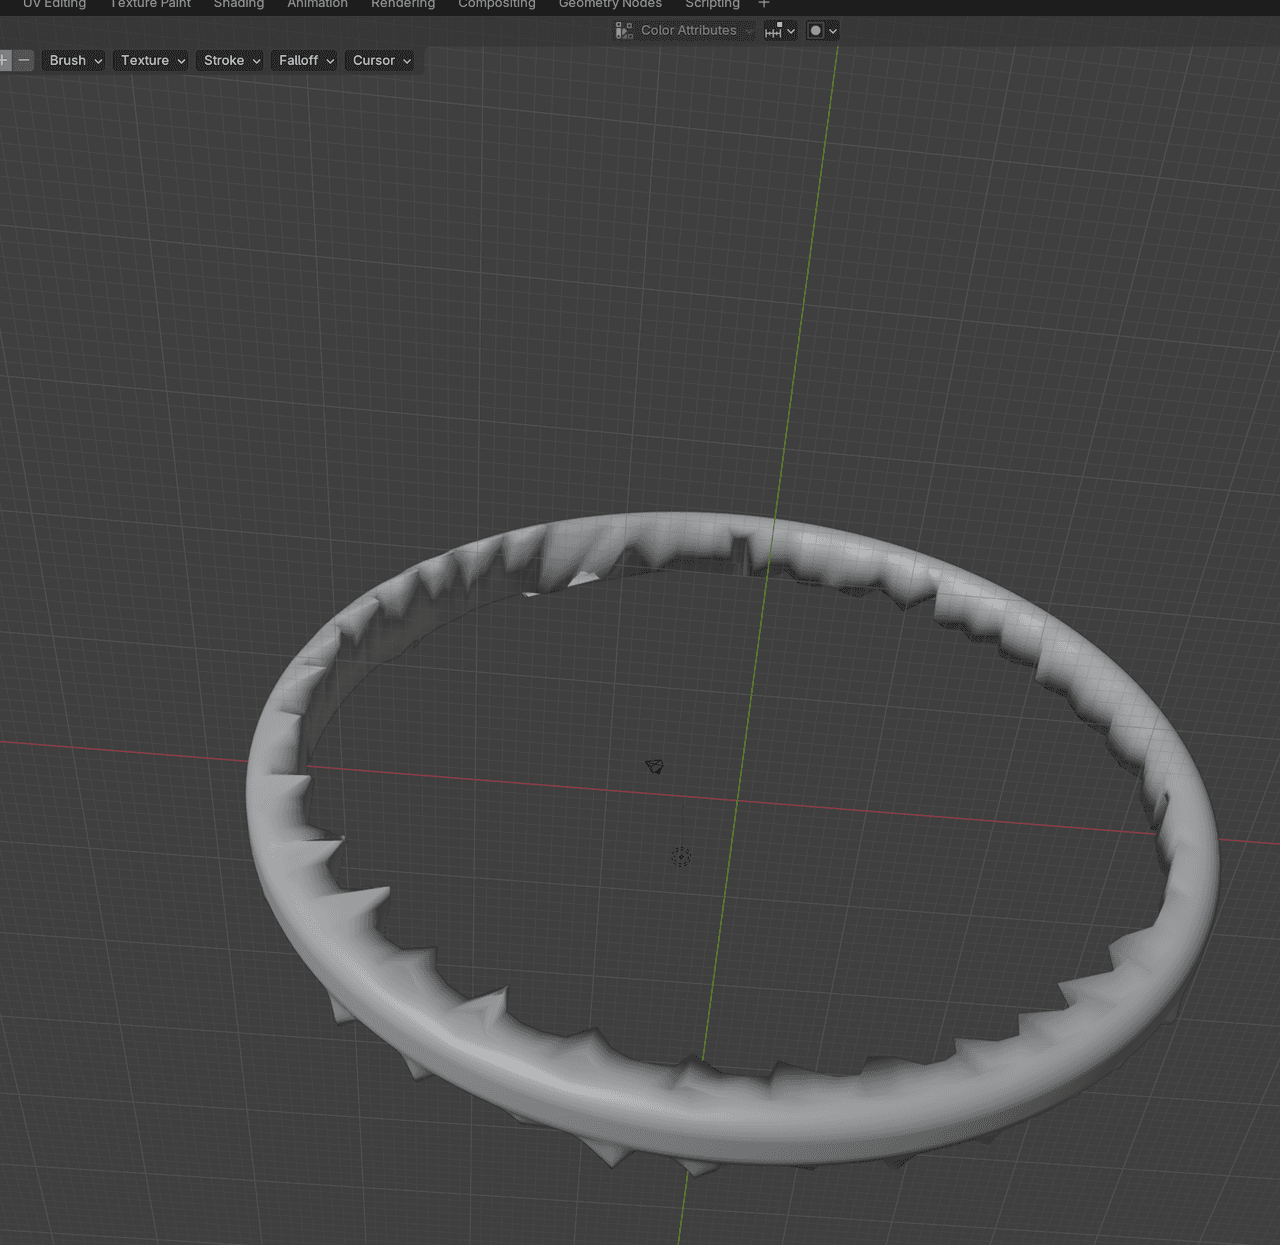Expand the Texture settings popover
Screen dimensions: 1280x1245
pos(153,60)
